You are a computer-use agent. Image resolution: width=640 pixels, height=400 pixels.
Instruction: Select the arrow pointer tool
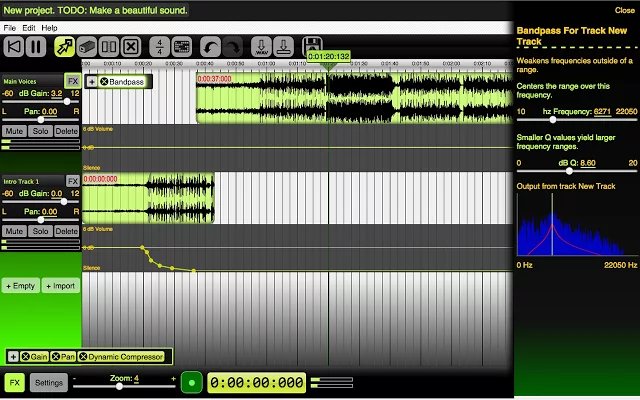(x=64, y=47)
